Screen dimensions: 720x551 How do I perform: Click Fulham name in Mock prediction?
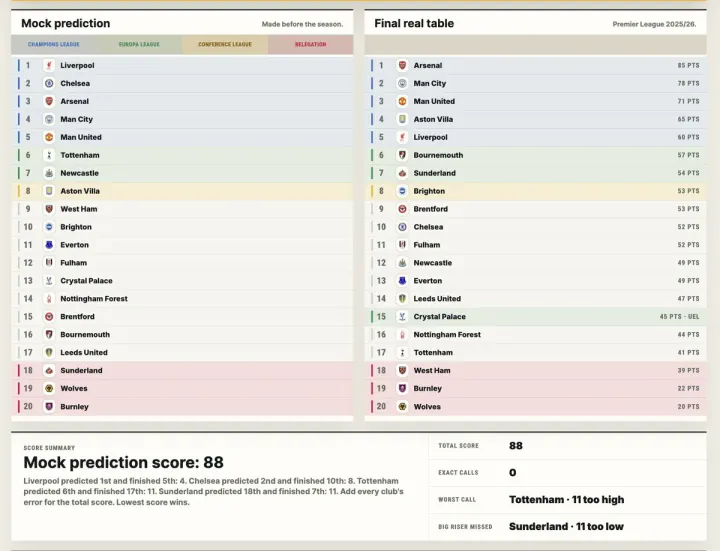(x=73, y=263)
